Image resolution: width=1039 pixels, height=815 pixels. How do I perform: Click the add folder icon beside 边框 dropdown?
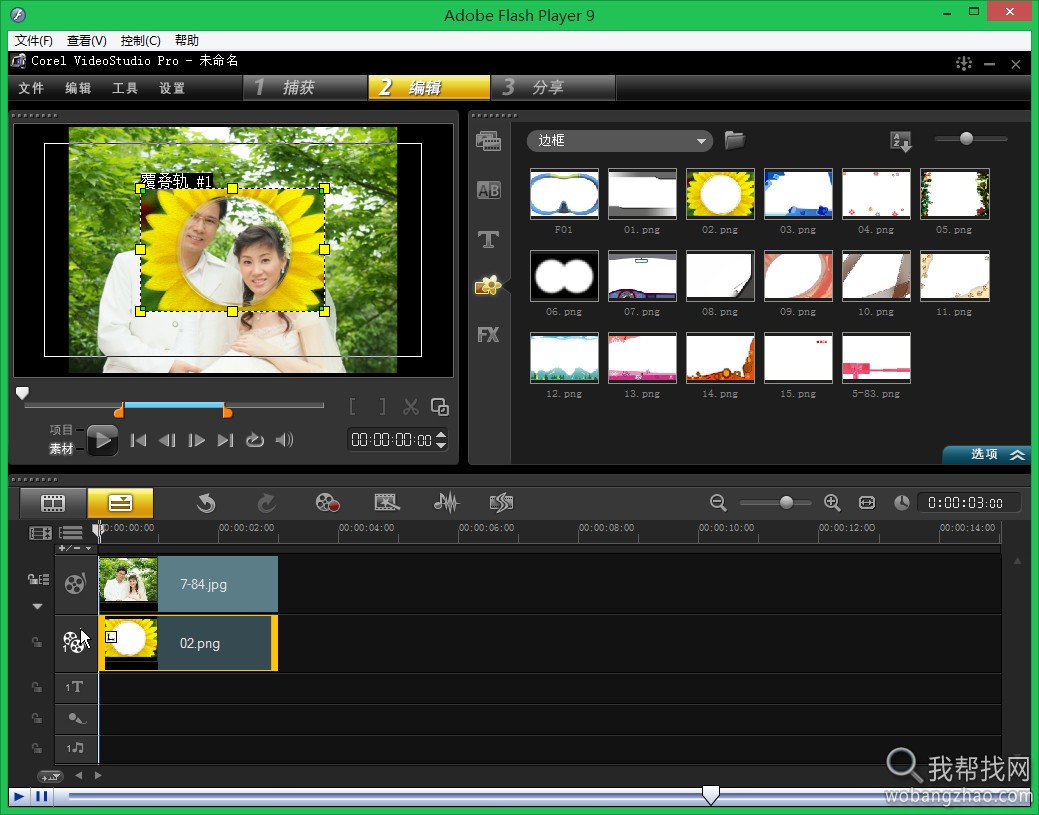[x=734, y=140]
